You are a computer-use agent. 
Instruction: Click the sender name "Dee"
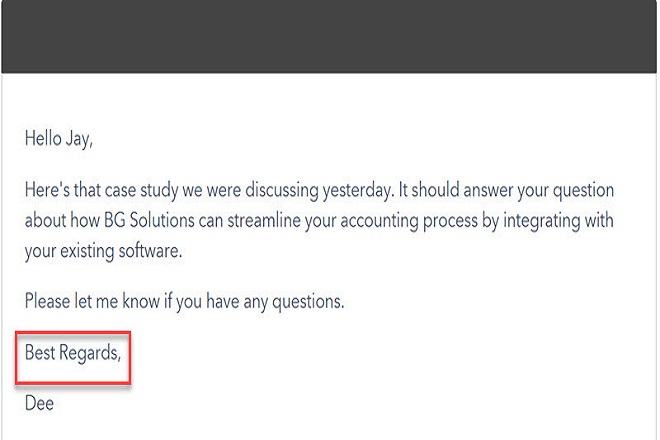[39, 403]
